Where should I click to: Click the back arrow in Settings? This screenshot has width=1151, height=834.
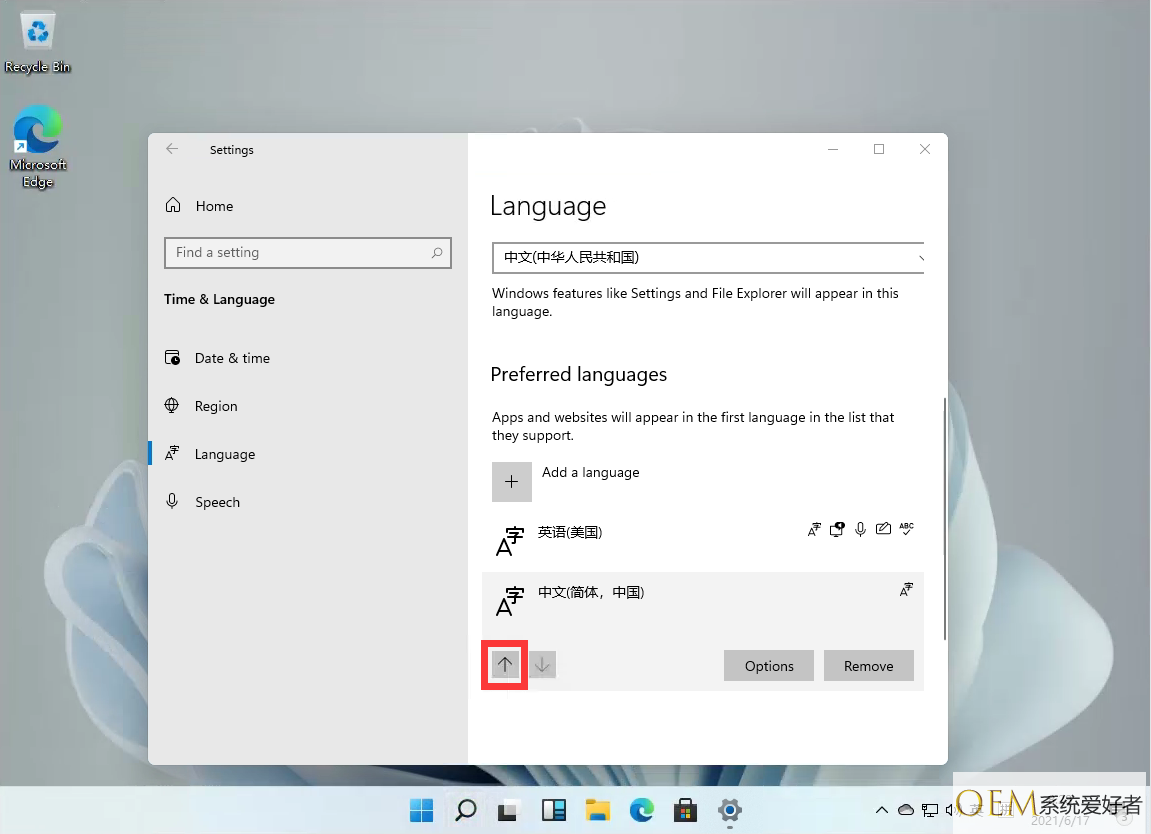coord(172,149)
